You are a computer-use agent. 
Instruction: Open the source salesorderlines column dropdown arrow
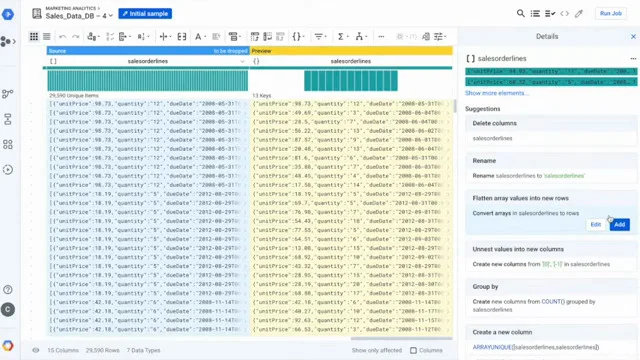click(242, 61)
